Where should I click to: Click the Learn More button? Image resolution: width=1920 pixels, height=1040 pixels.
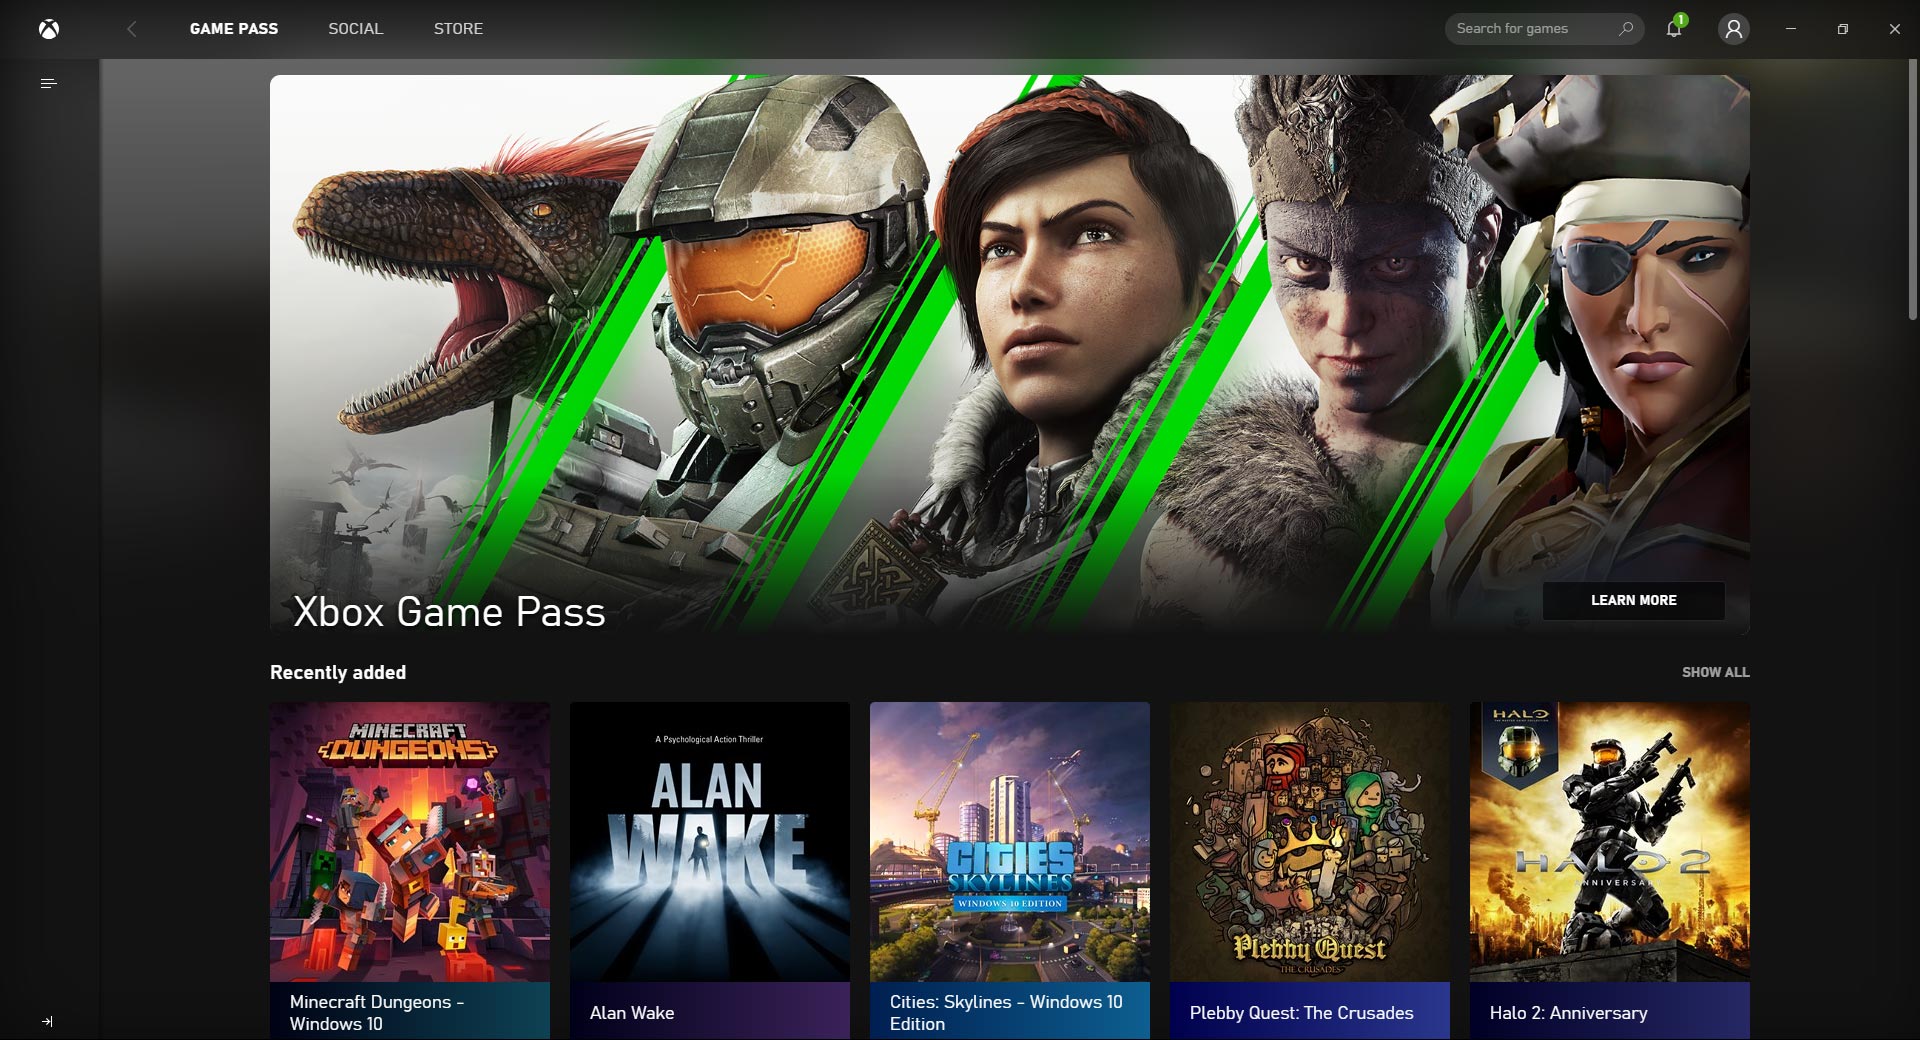pos(1633,600)
